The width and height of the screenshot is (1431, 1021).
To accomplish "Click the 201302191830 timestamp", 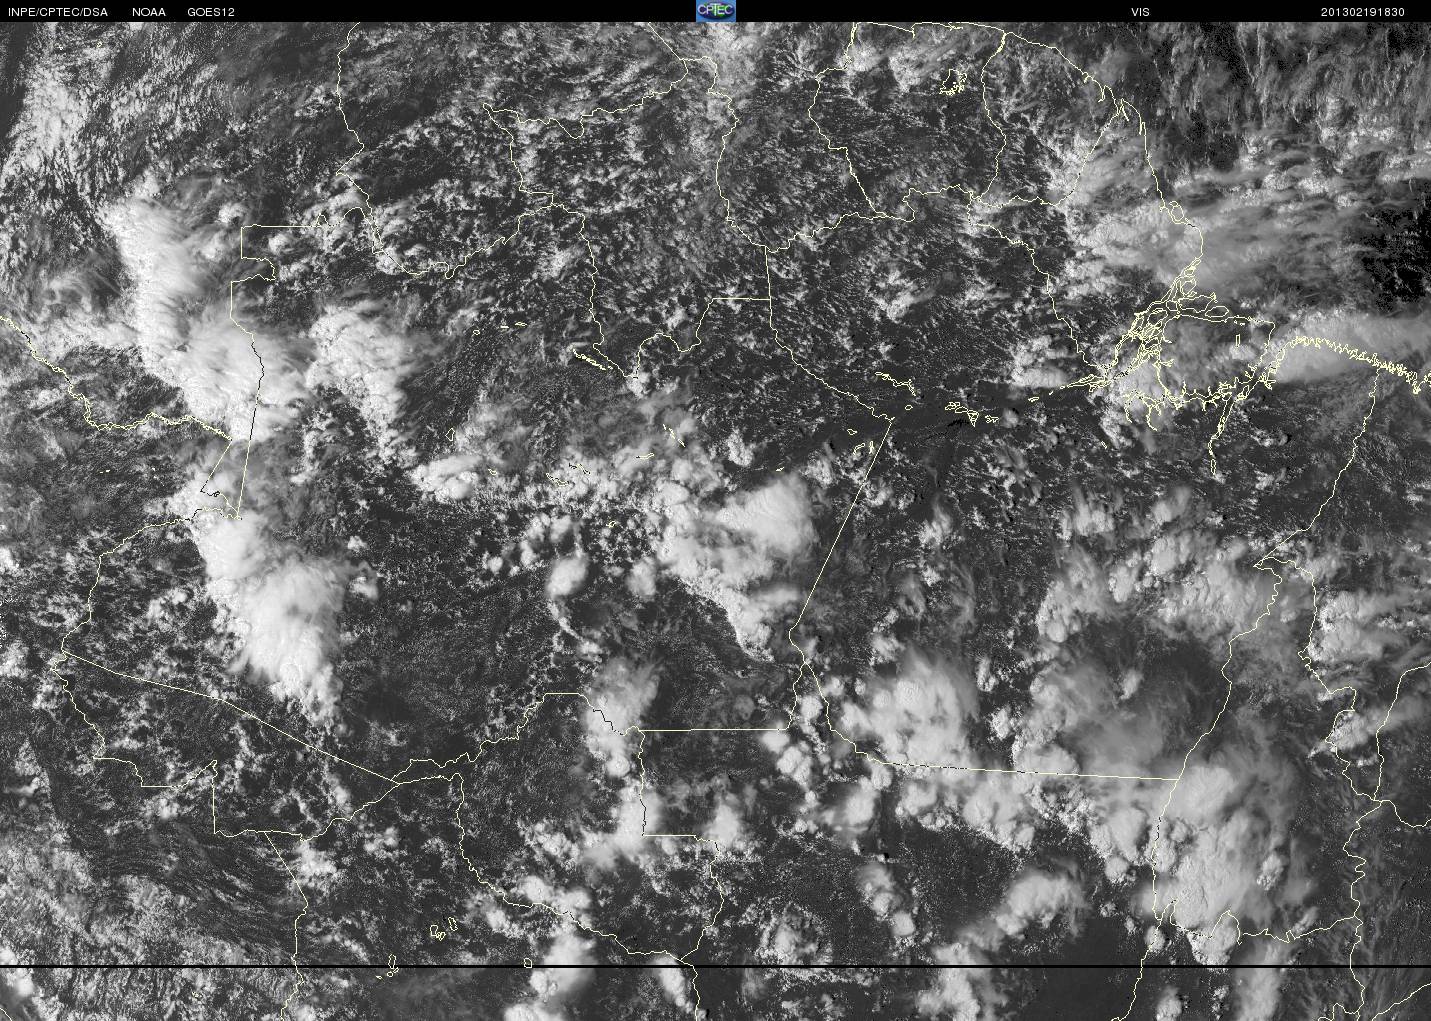I will tap(1363, 12).
